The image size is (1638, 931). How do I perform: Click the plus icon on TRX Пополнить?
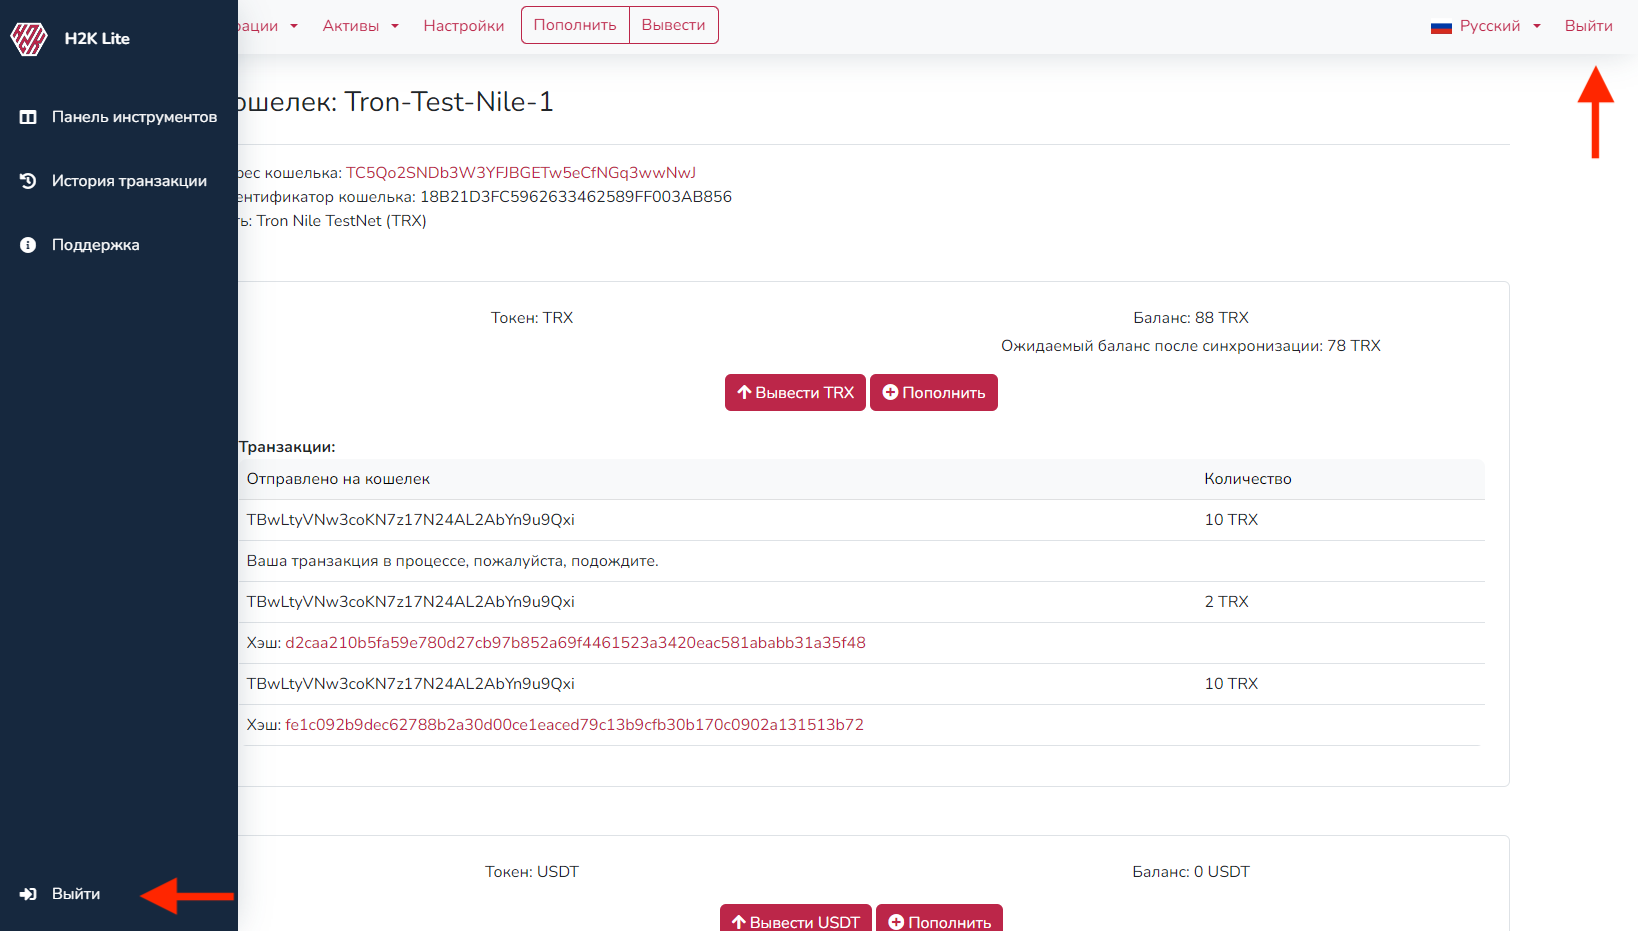890,393
